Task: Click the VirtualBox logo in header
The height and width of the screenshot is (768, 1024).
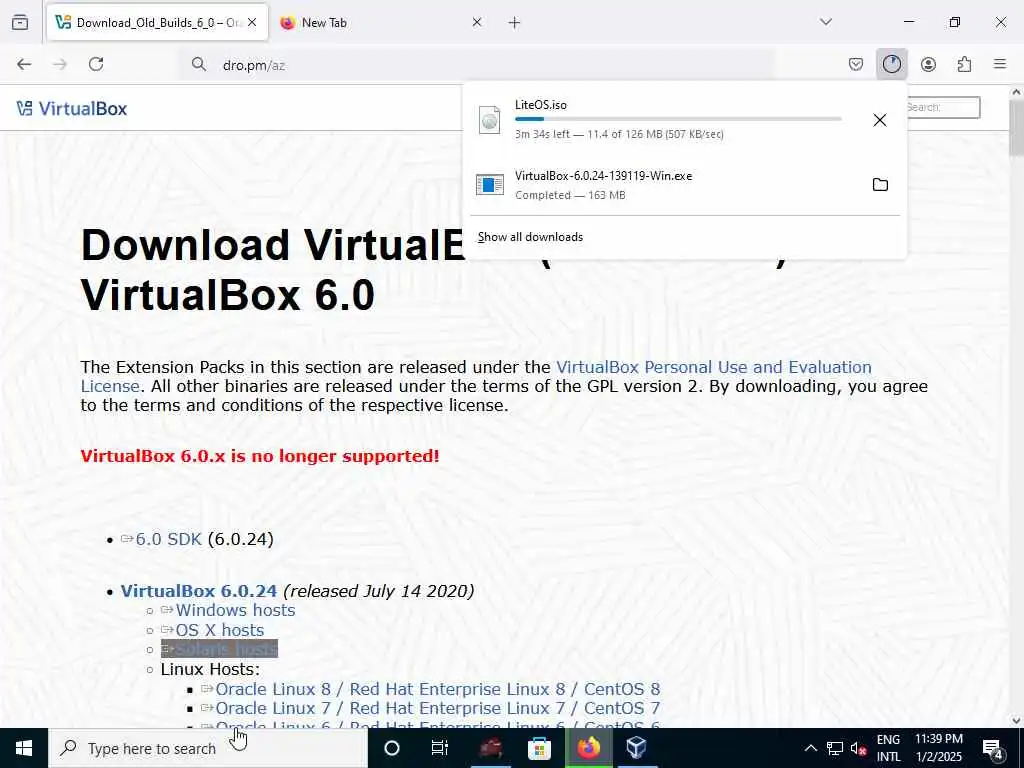Action: coord(72,108)
